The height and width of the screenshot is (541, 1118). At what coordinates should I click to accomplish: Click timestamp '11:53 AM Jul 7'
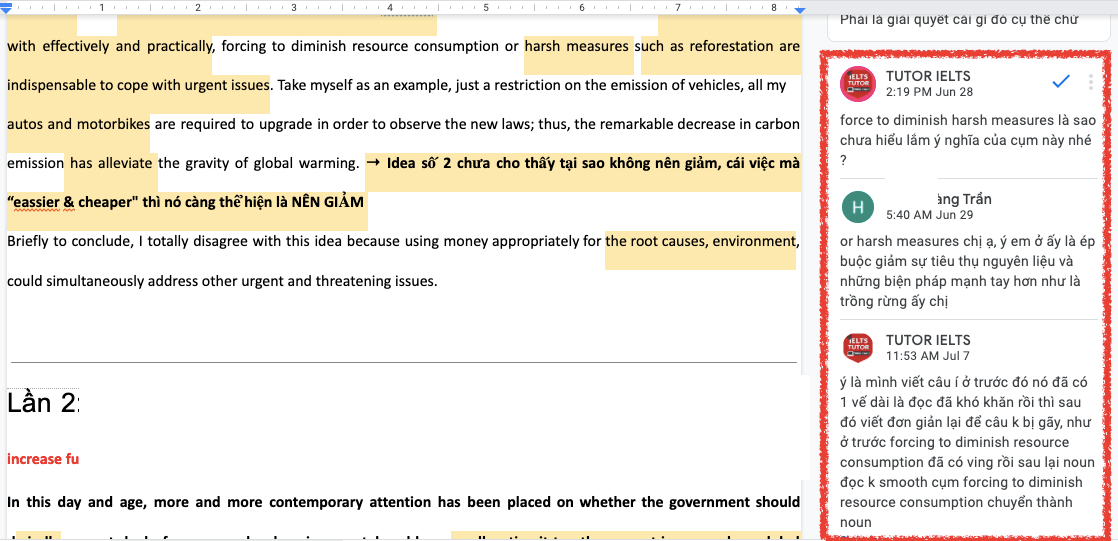coord(928,355)
